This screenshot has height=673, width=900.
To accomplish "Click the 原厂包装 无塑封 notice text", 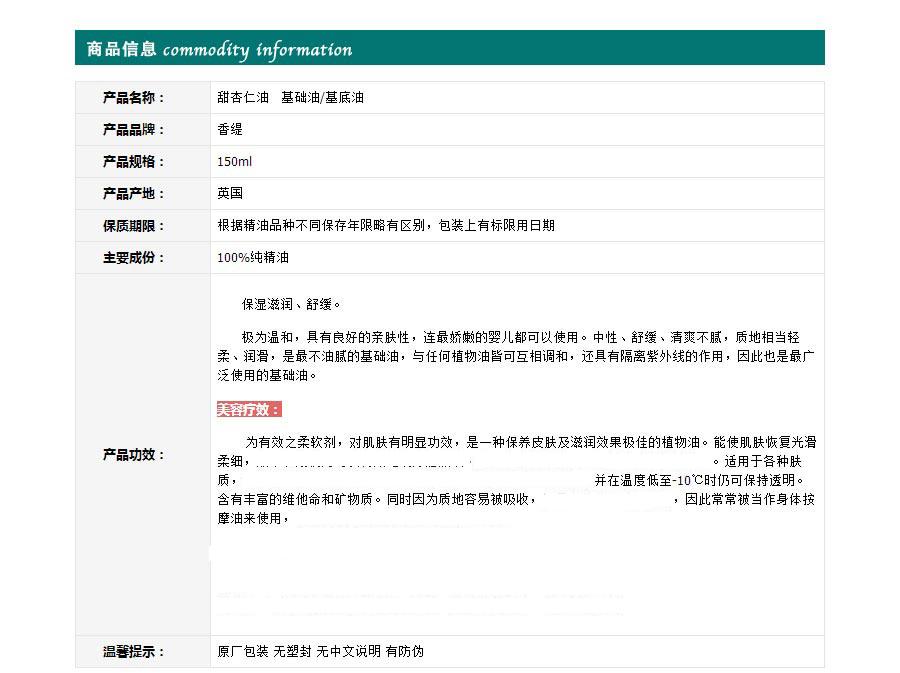I will coord(320,652).
